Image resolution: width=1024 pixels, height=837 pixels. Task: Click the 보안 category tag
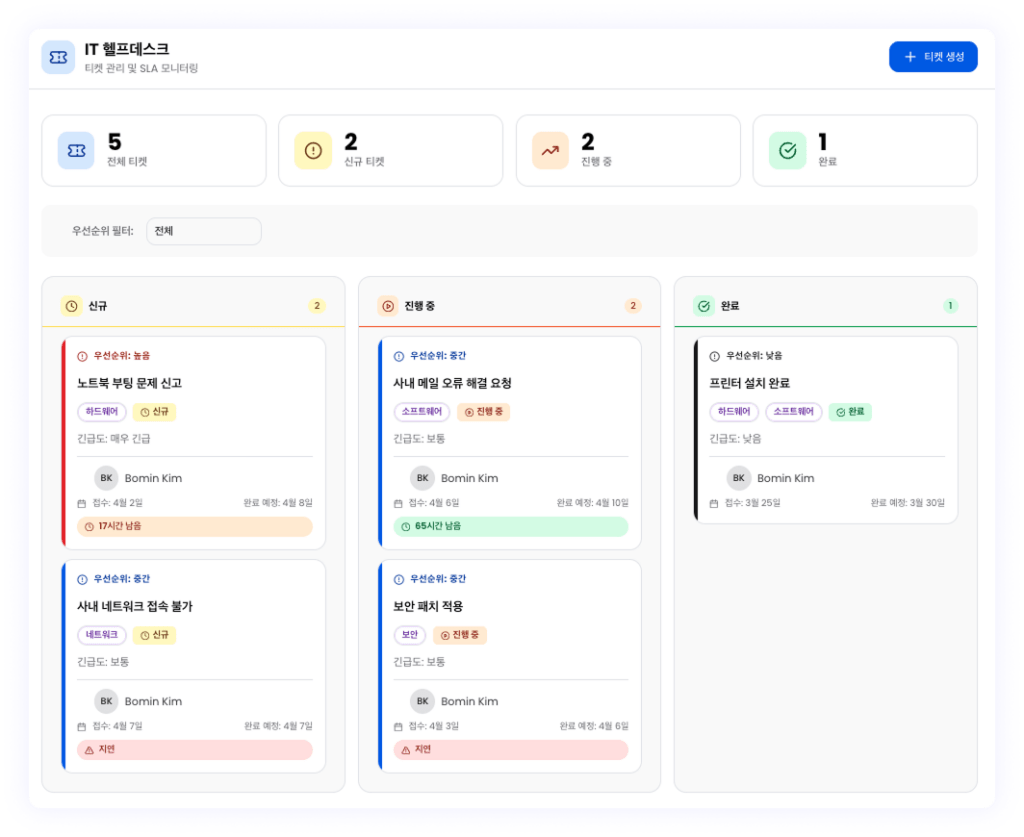pos(410,635)
